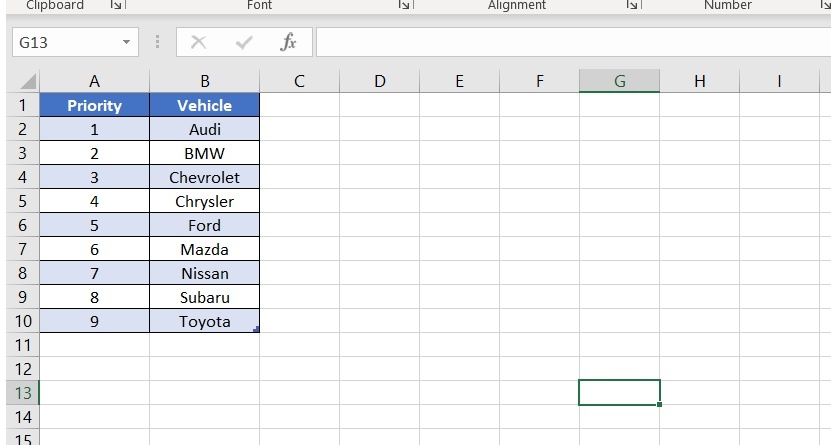The image size is (831, 445).
Task: Click the formula bar resize dots handle
Action: [157, 42]
